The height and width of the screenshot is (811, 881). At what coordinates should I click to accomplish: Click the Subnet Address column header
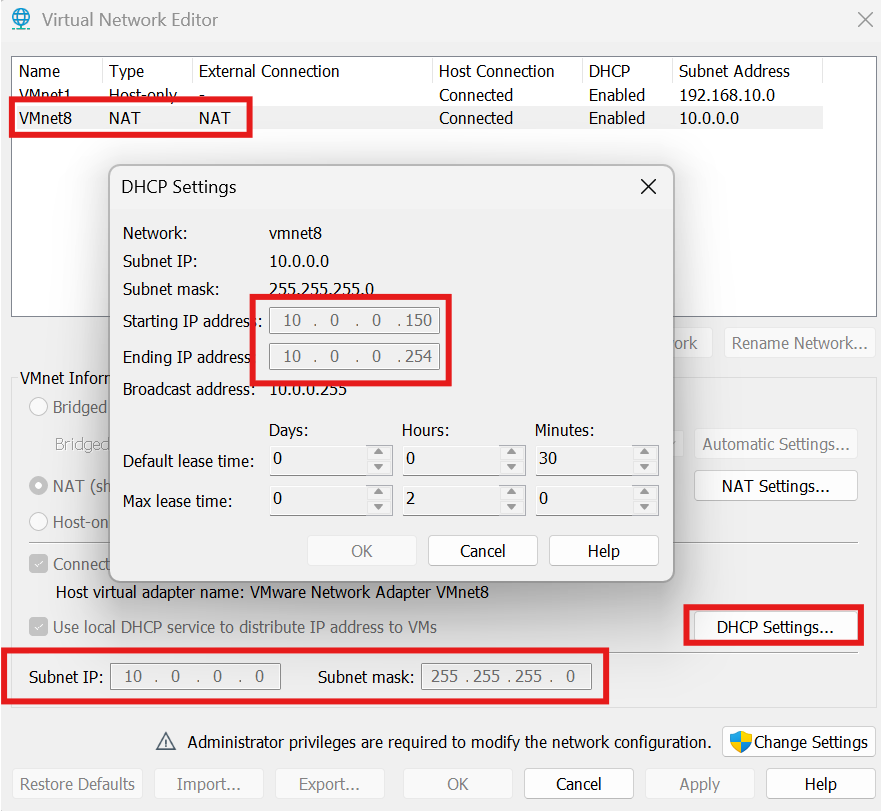[x=747, y=71]
